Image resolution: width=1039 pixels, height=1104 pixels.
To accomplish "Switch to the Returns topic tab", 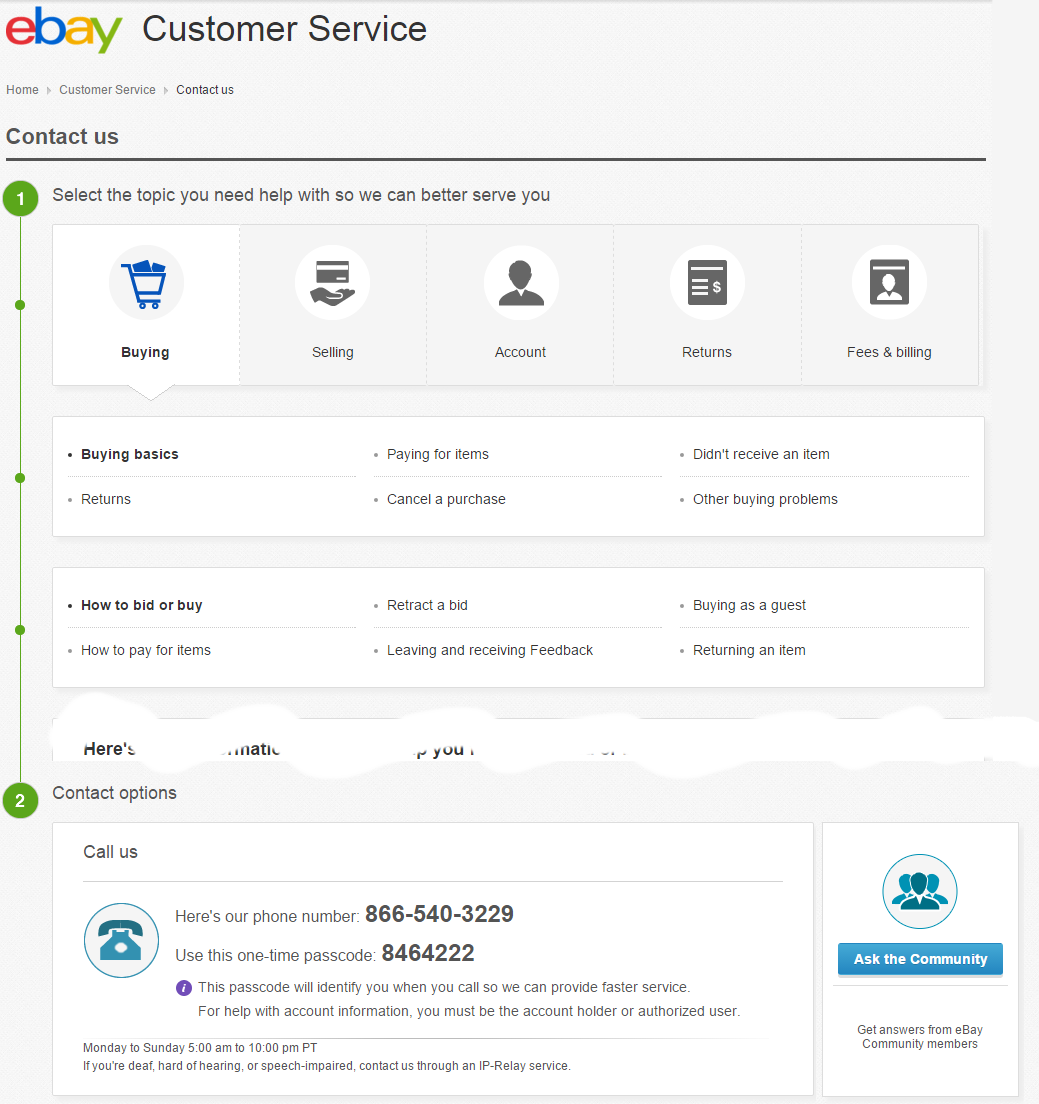I will click(x=707, y=305).
